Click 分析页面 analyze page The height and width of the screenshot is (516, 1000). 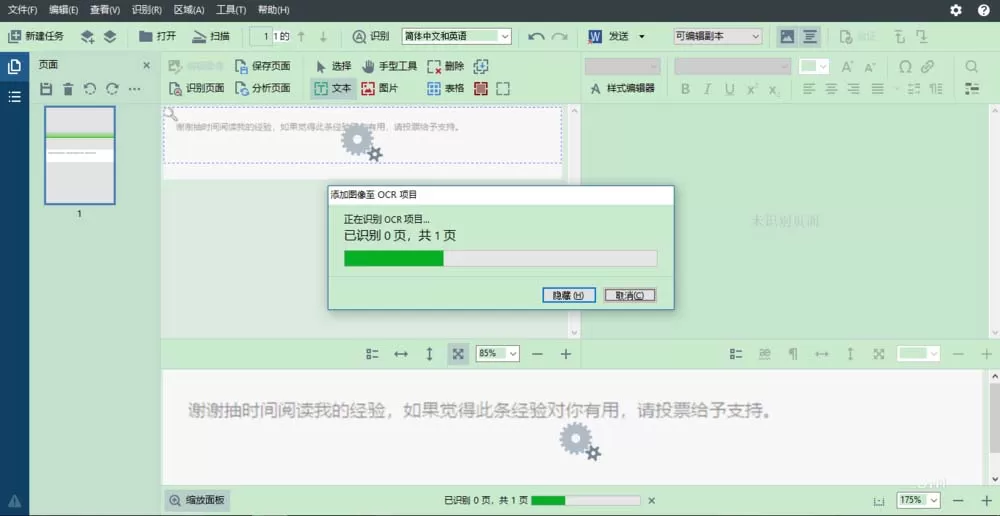click(263, 89)
